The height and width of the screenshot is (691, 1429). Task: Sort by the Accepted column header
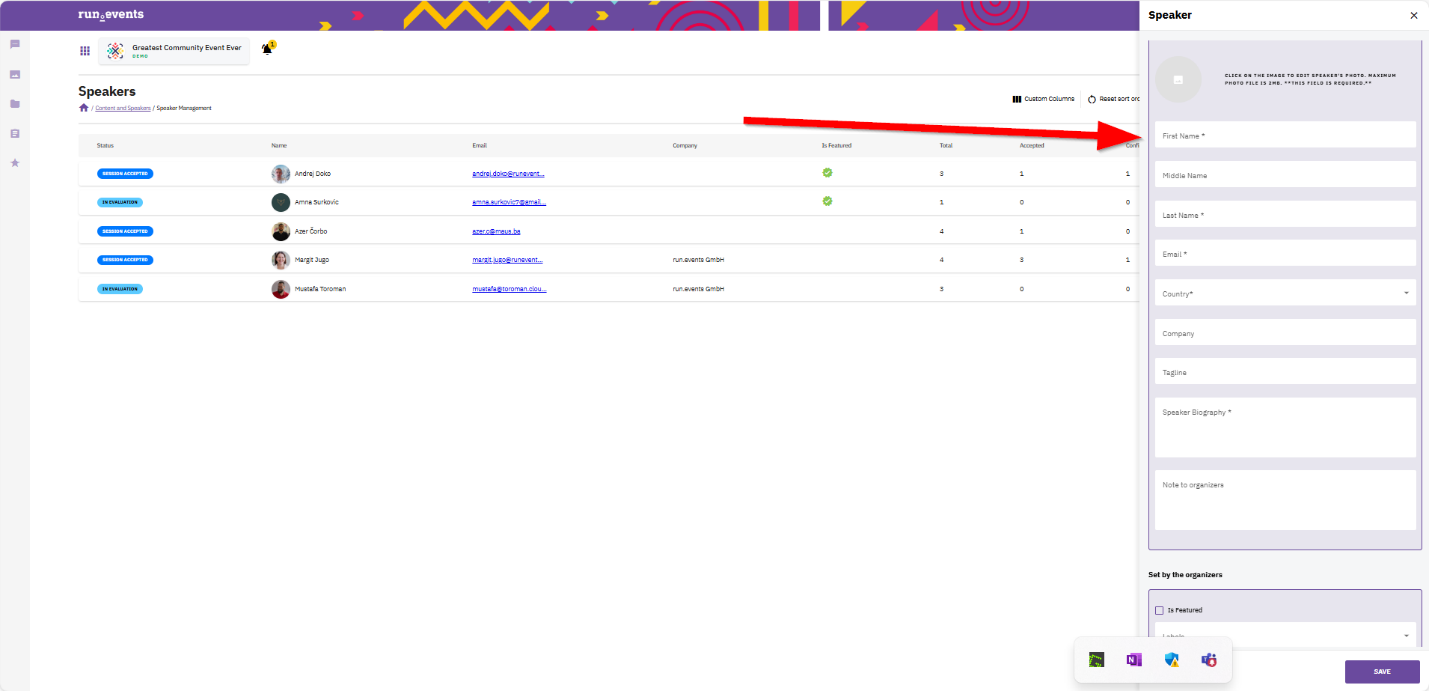coord(1032,146)
